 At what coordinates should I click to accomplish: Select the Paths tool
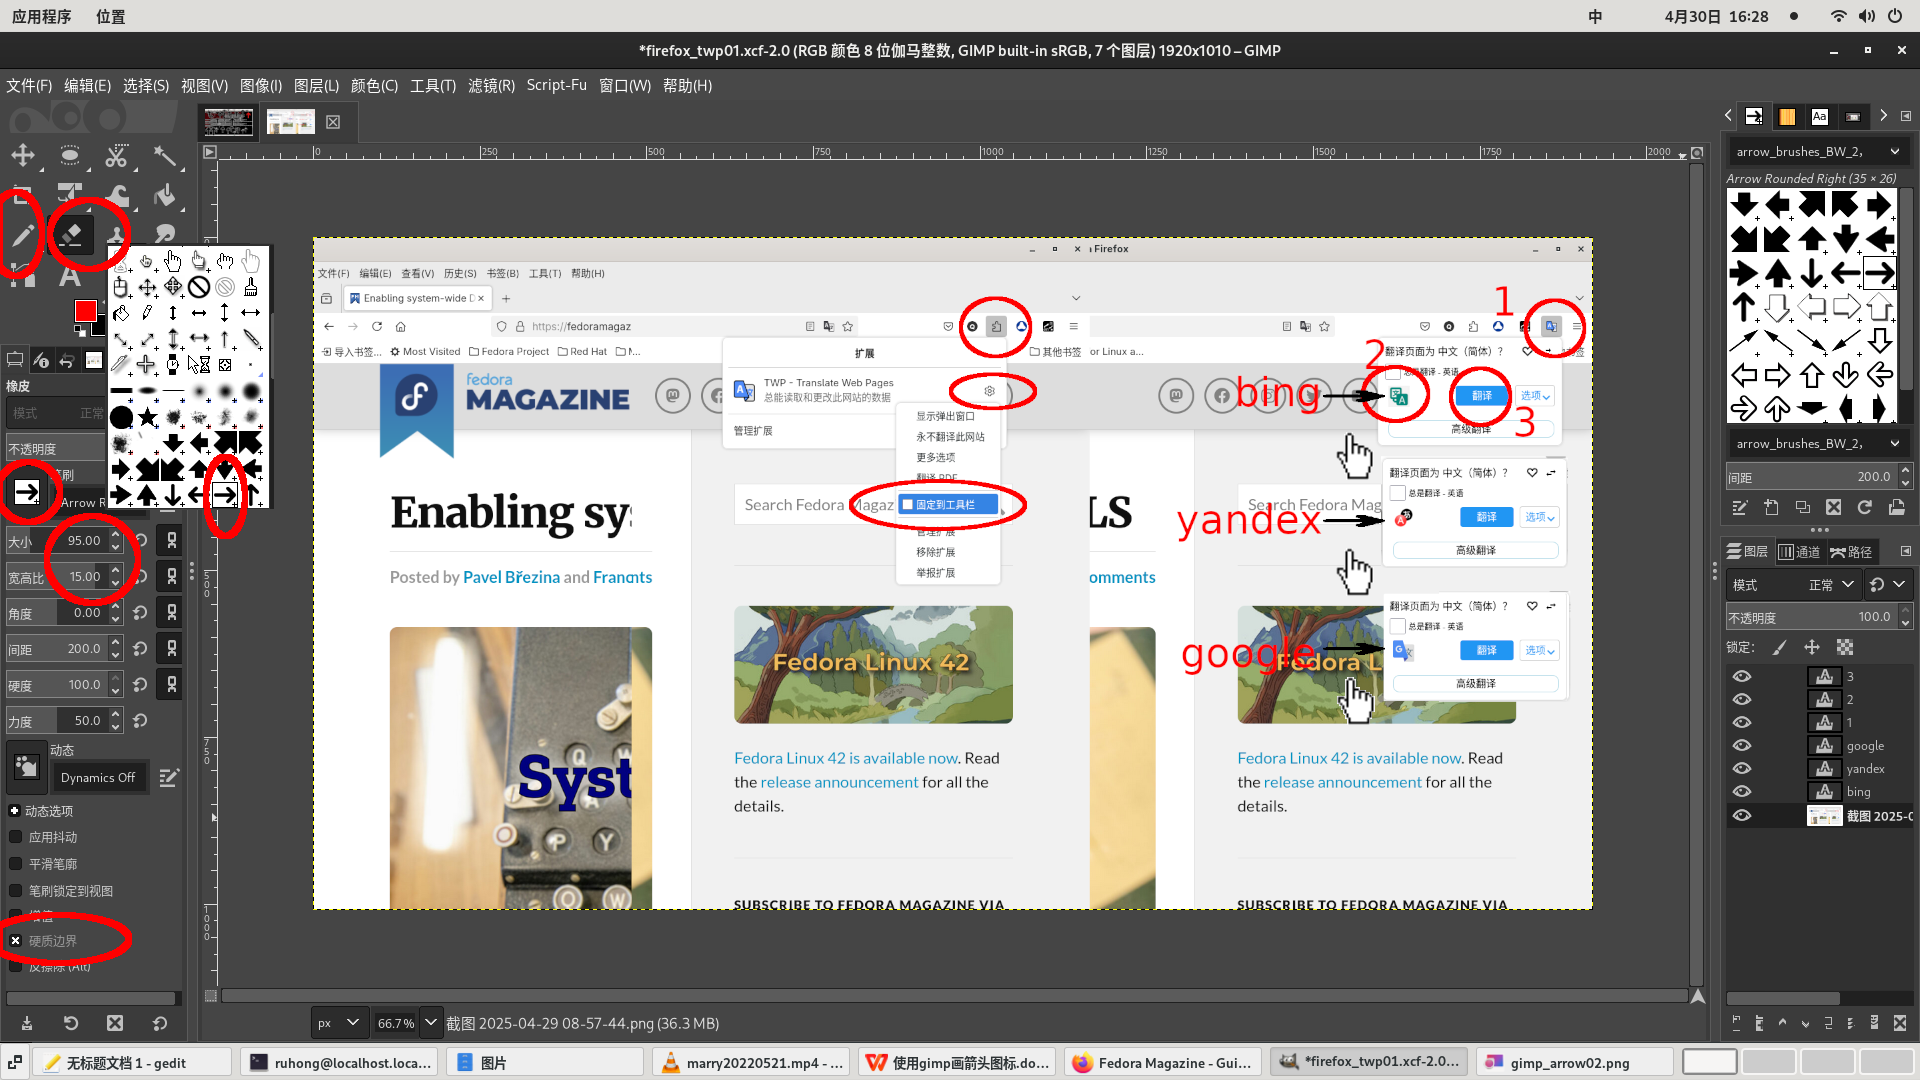pyautogui.click(x=23, y=276)
